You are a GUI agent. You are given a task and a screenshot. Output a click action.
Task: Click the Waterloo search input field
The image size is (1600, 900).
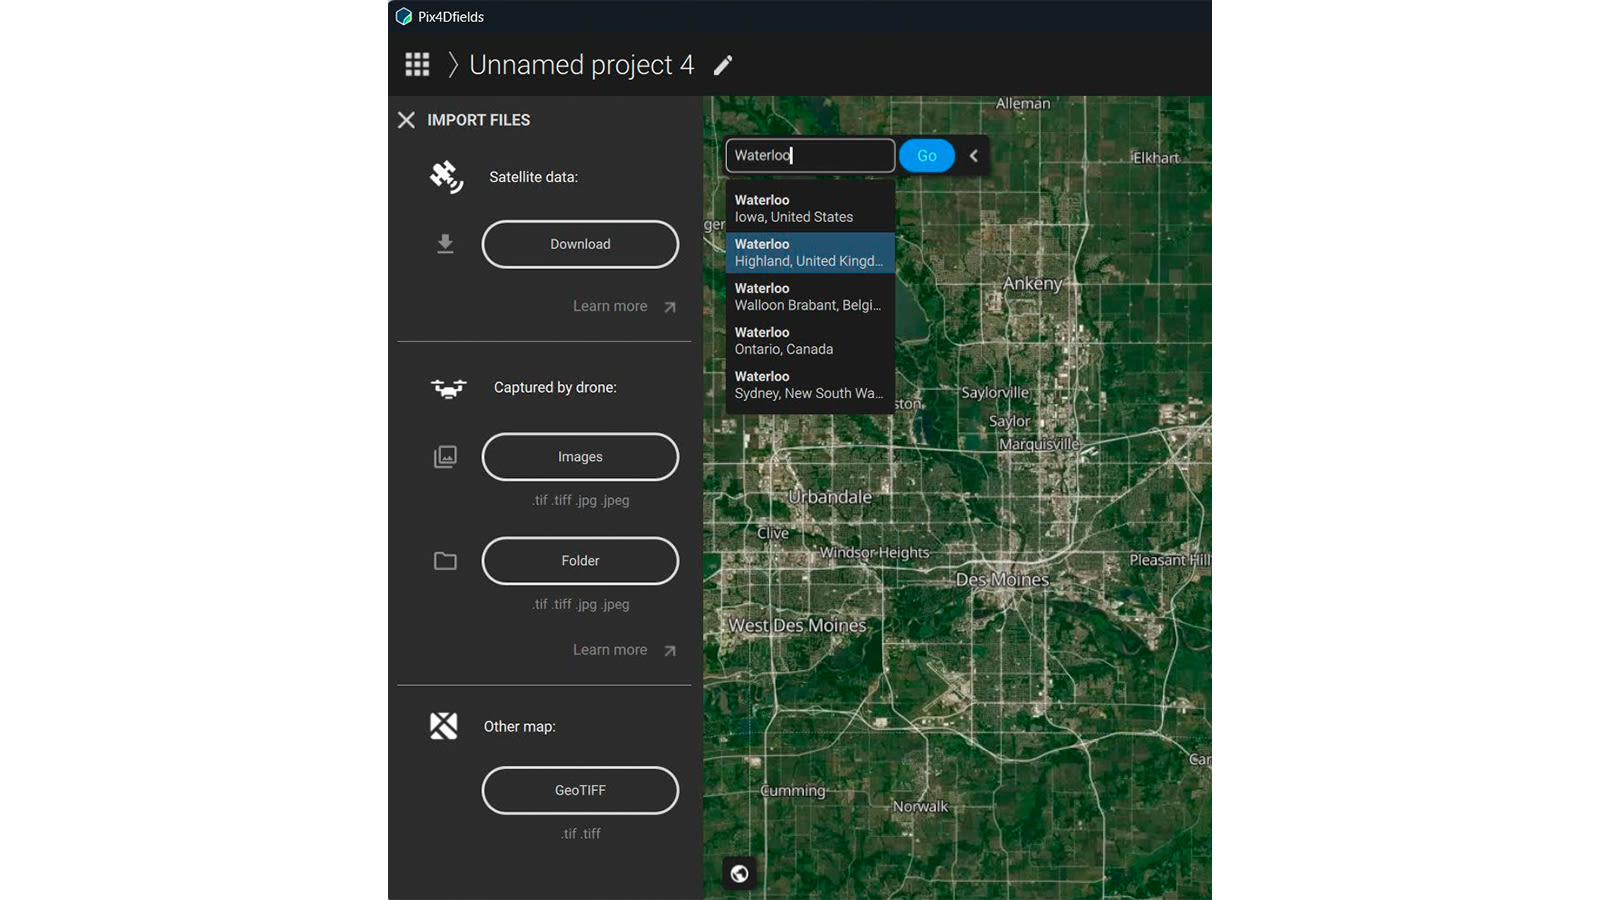(x=808, y=155)
